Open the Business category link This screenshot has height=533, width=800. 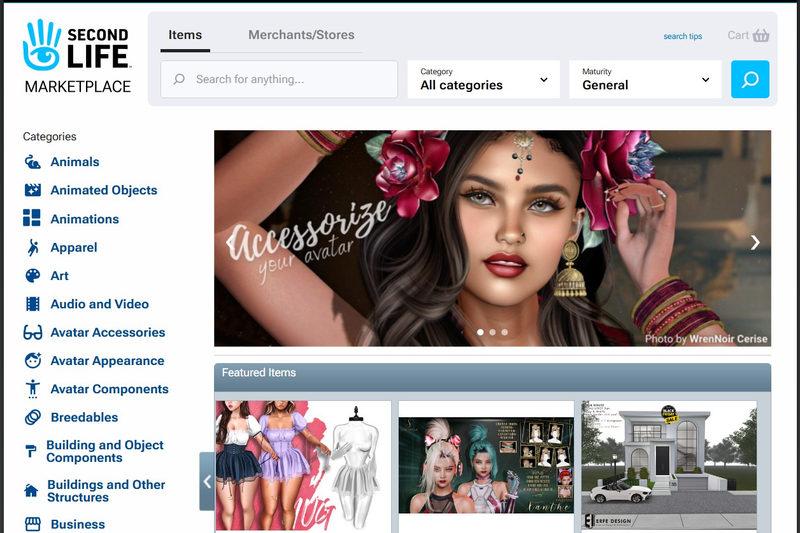pos(78,524)
